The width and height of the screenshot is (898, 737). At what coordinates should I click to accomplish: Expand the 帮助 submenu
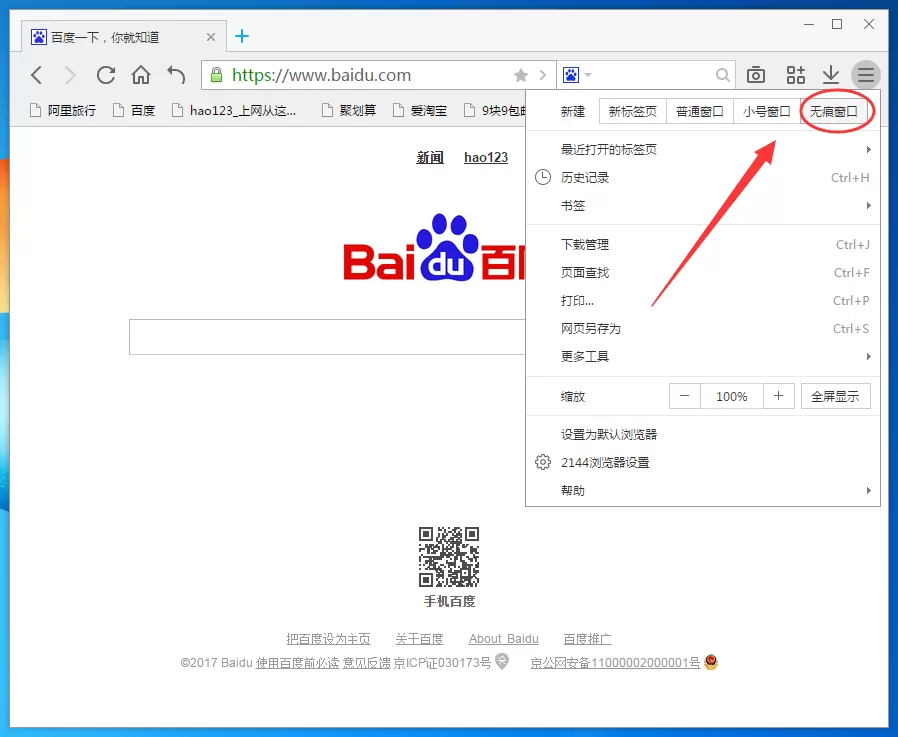(x=703, y=491)
